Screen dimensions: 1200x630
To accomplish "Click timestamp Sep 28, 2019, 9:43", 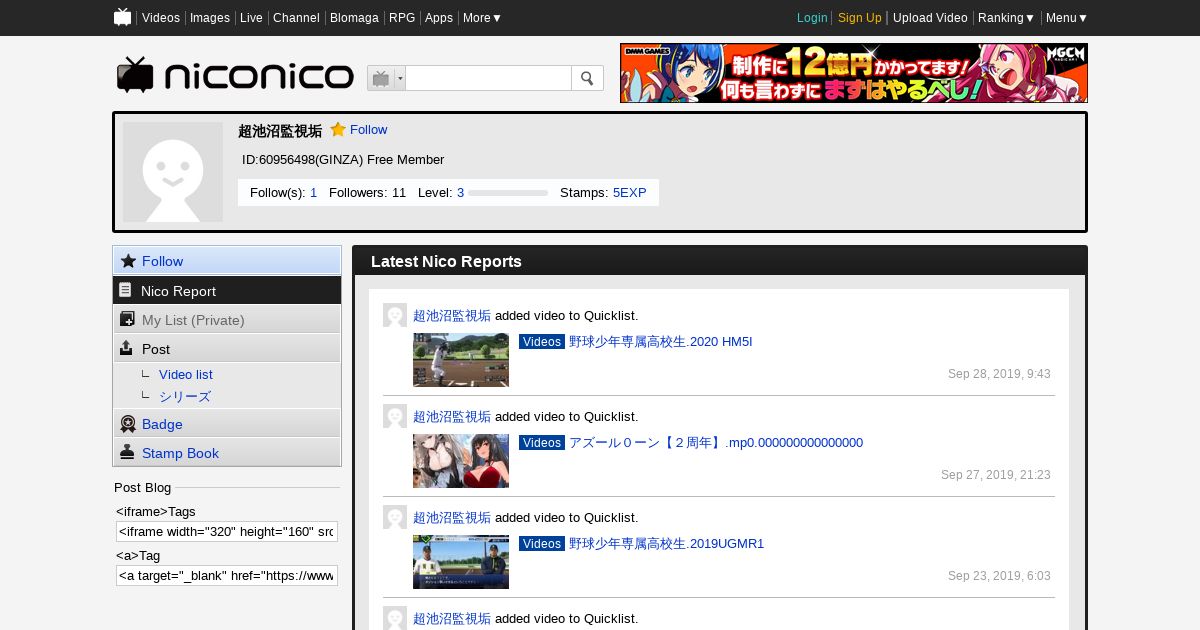I will coord(999,374).
